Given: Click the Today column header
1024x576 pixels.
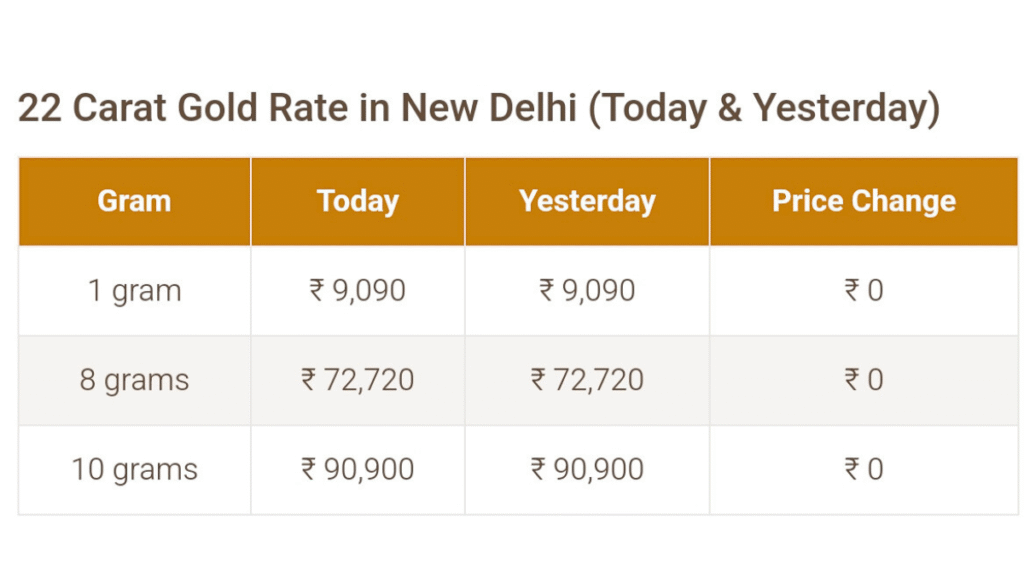Looking at the screenshot, I should click(358, 201).
